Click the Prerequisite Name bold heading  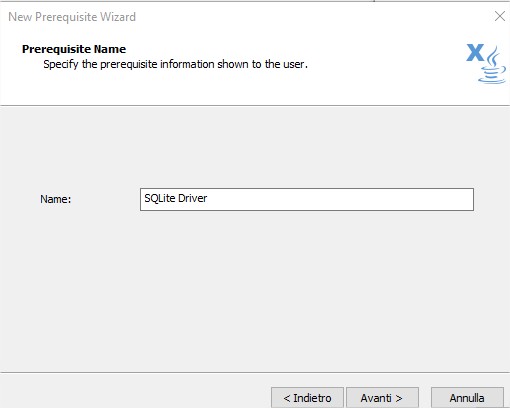(74, 49)
